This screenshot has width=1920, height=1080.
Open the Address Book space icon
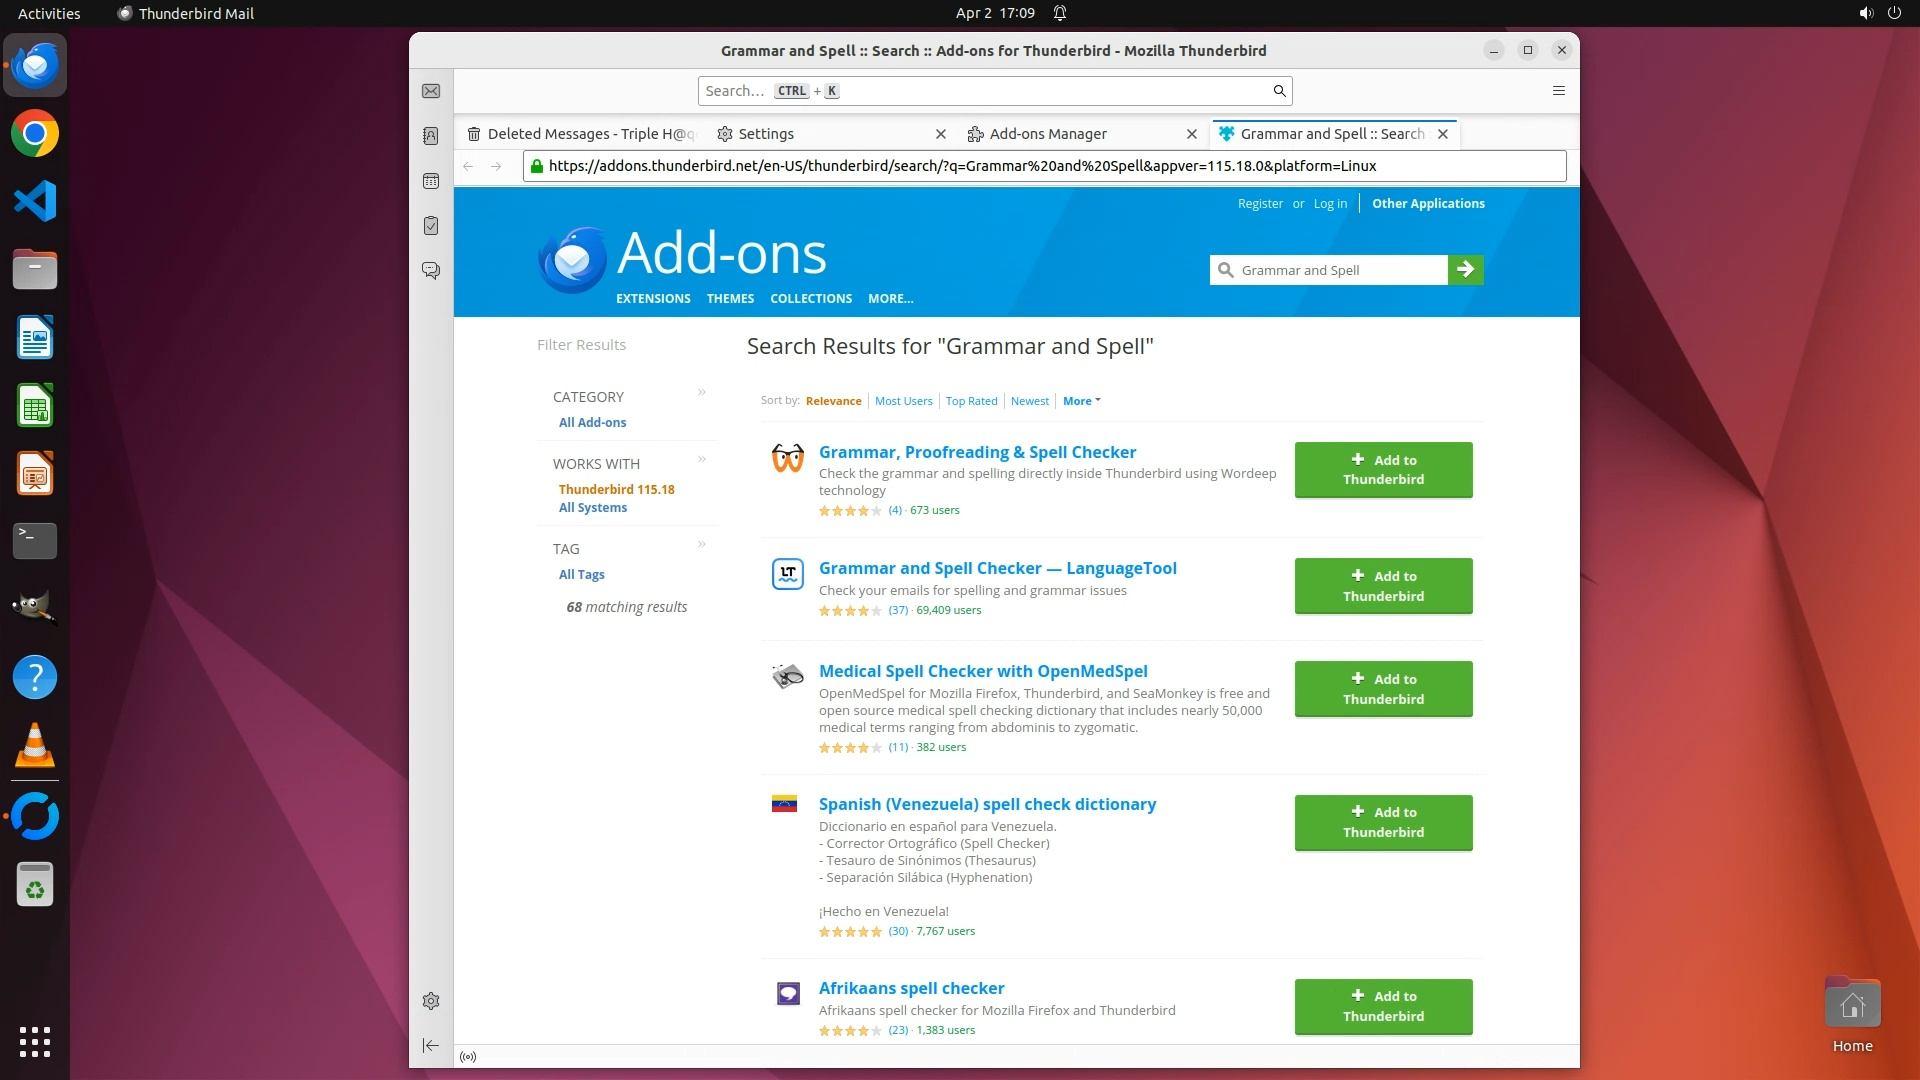[431, 136]
